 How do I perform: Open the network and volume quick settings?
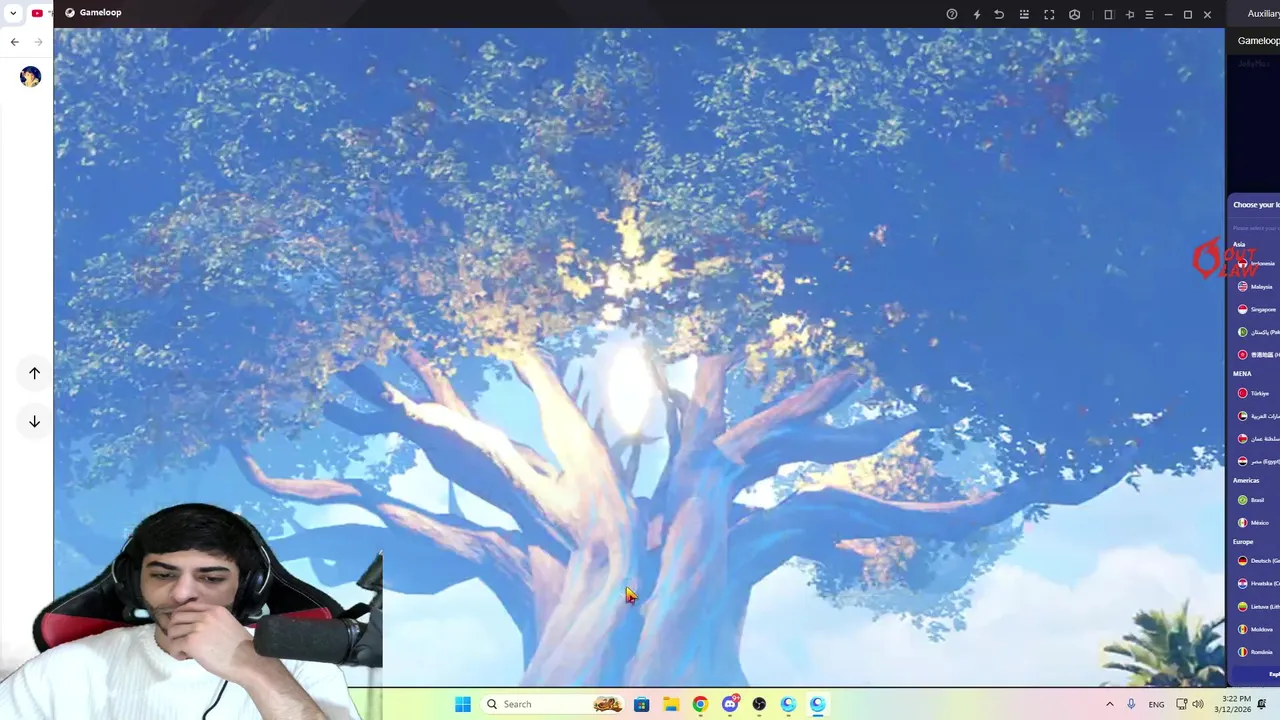(x=1190, y=704)
